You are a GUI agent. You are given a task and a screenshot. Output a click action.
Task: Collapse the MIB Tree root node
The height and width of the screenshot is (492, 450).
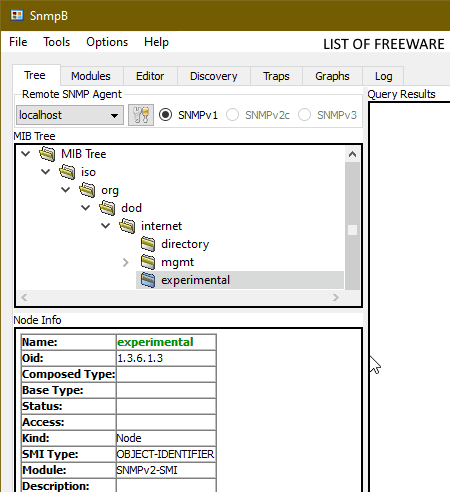(x=26, y=154)
